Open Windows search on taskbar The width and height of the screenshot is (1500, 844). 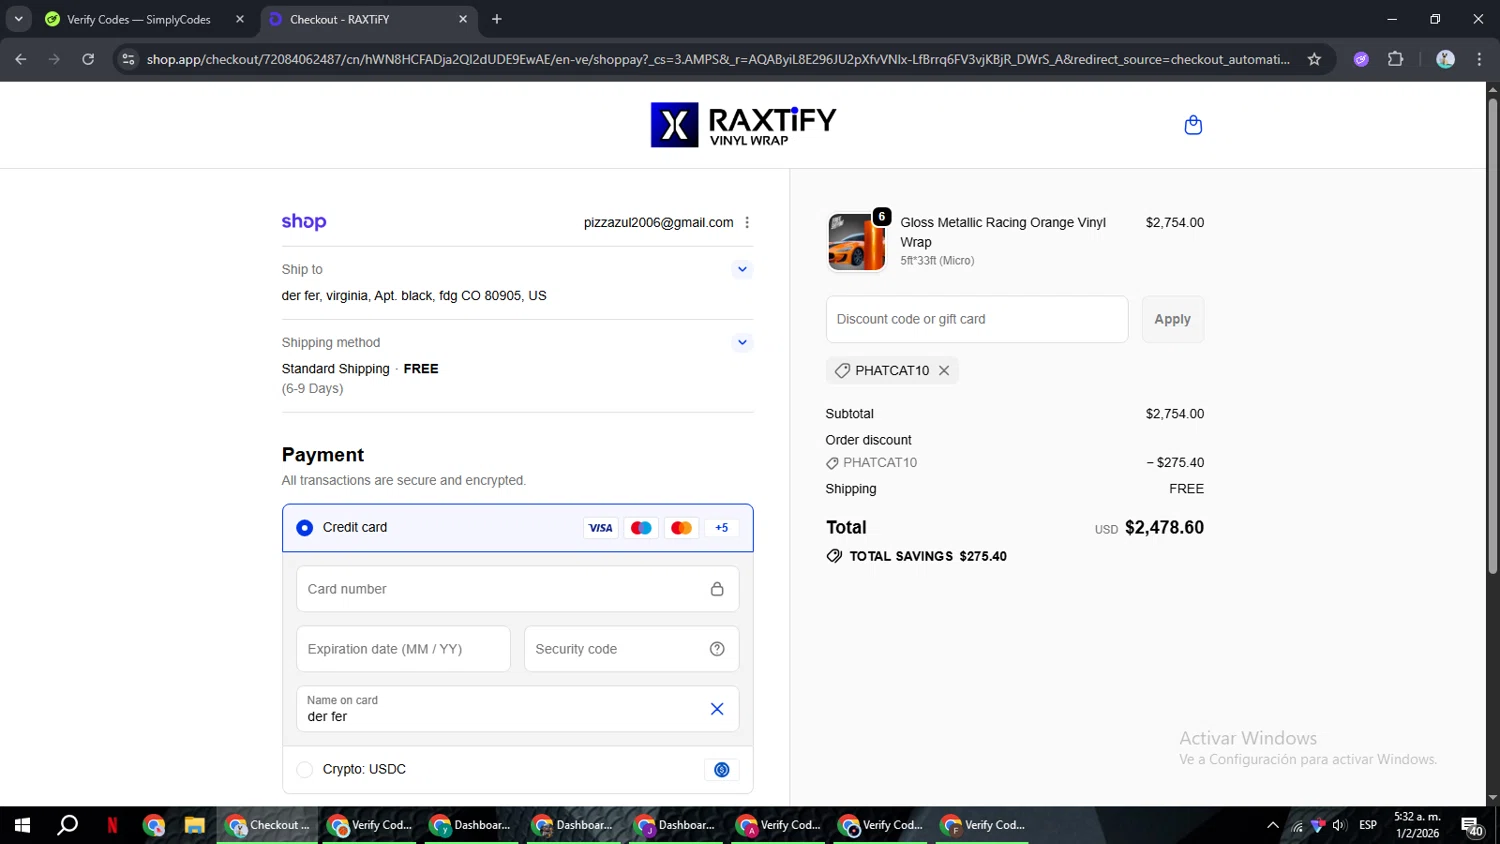(x=67, y=825)
